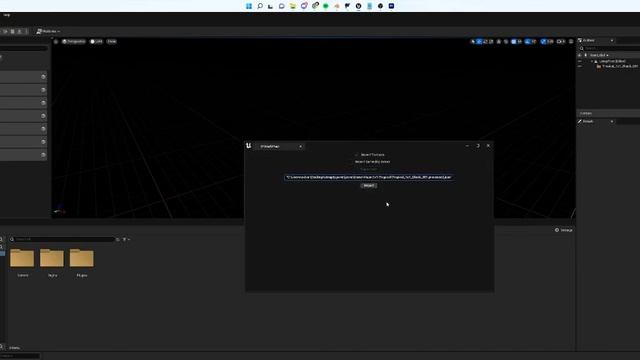Click the Import button below the path field
640x360 pixels.
(x=369, y=186)
